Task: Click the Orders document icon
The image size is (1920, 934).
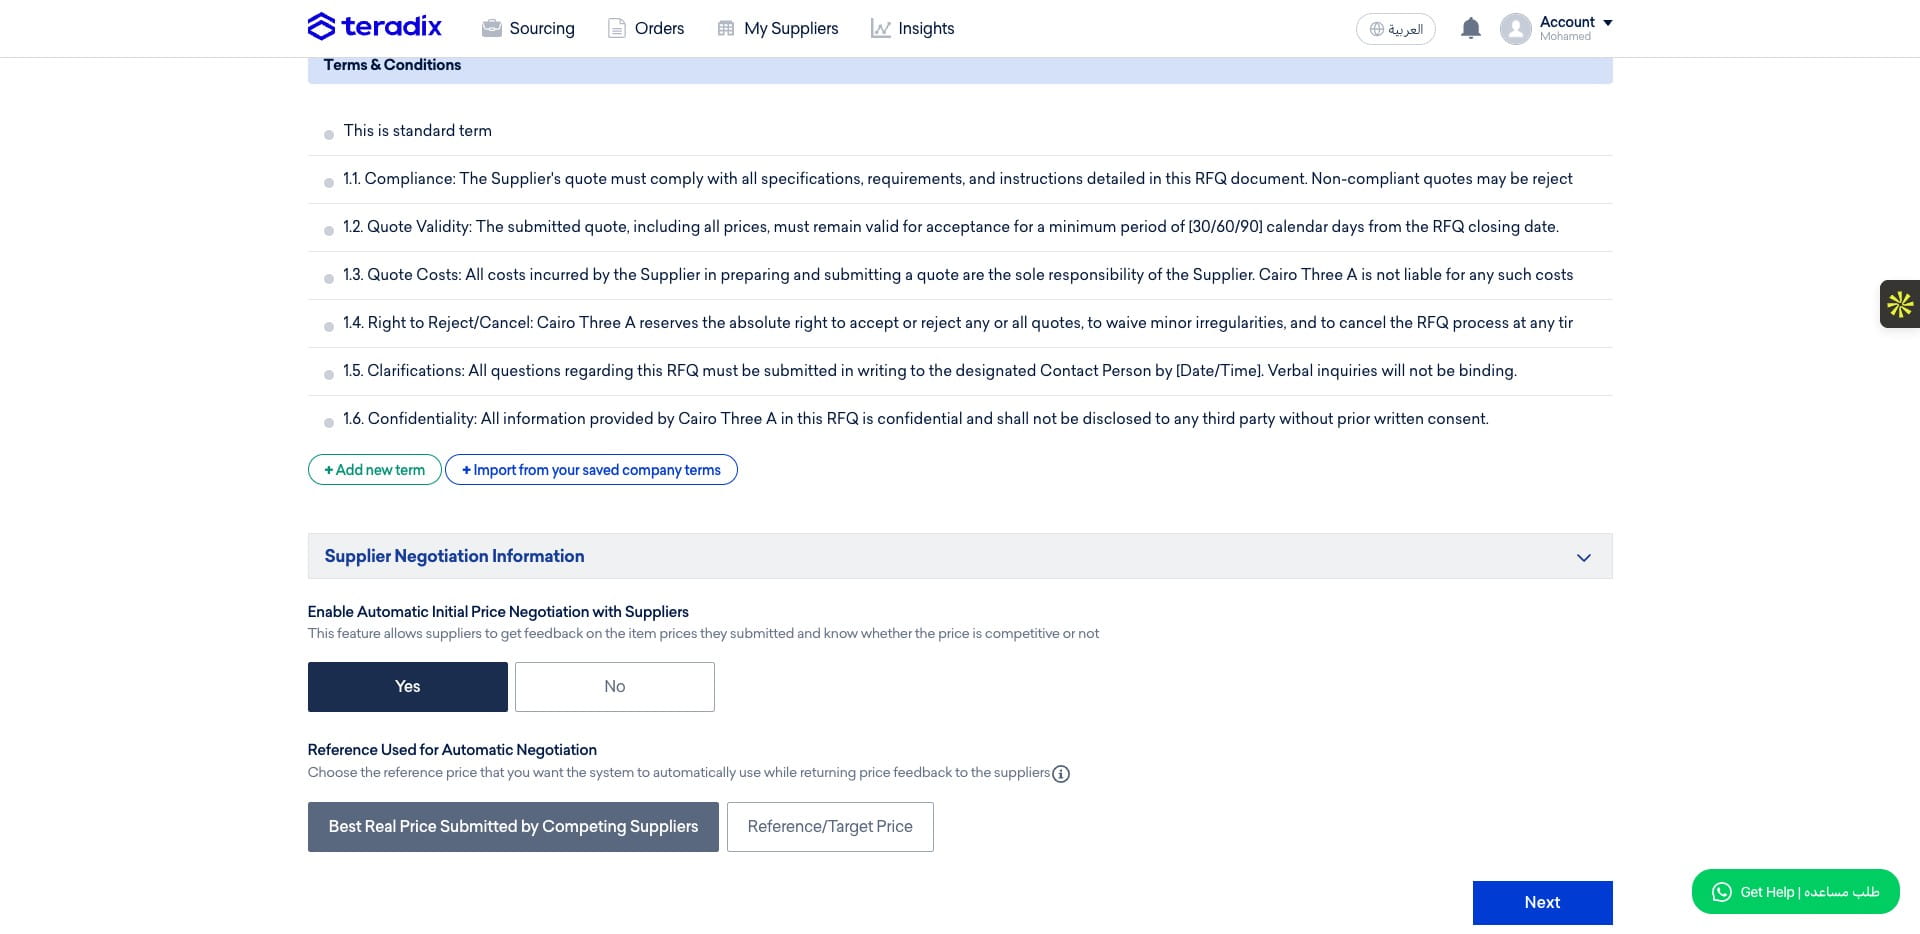Action: click(x=617, y=28)
